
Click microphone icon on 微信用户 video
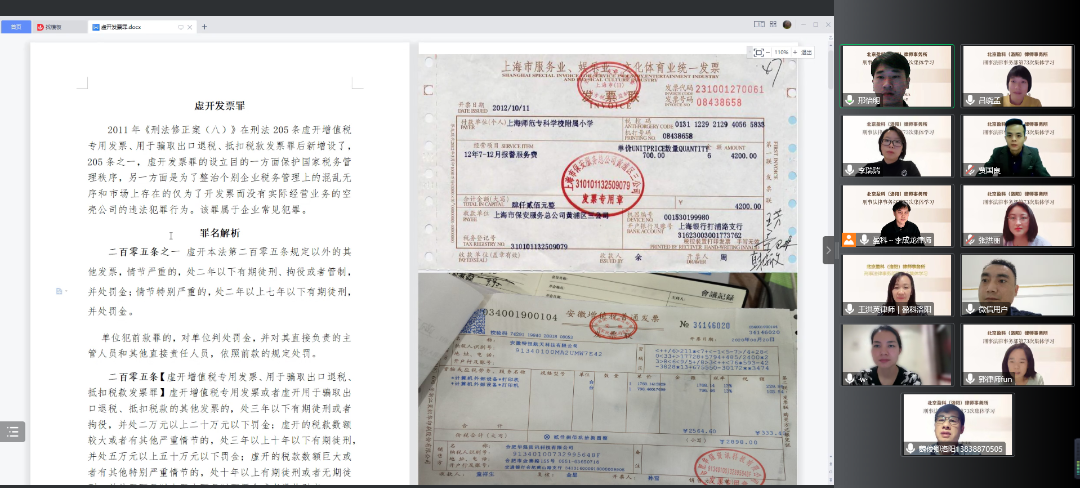pos(970,310)
